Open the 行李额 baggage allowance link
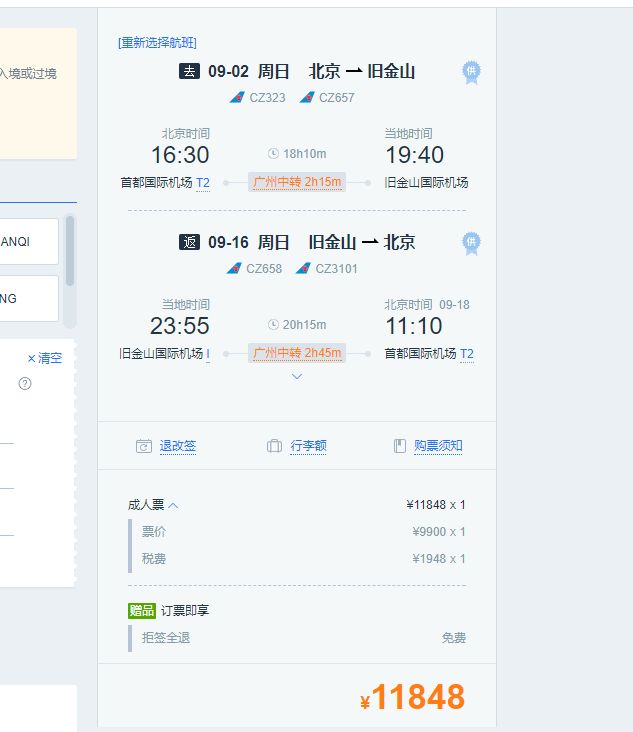Screen dimensions: 633x732 [309, 446]
